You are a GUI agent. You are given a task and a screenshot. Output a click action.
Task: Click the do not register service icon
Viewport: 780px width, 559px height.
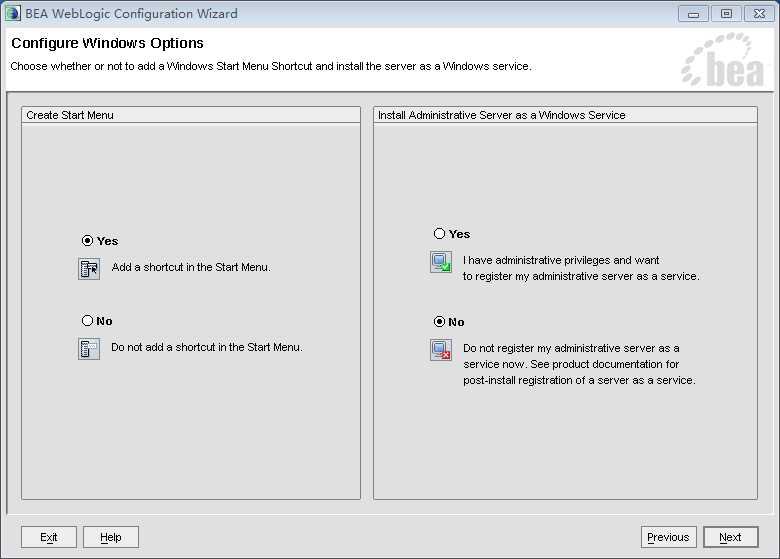coord(441,350)
